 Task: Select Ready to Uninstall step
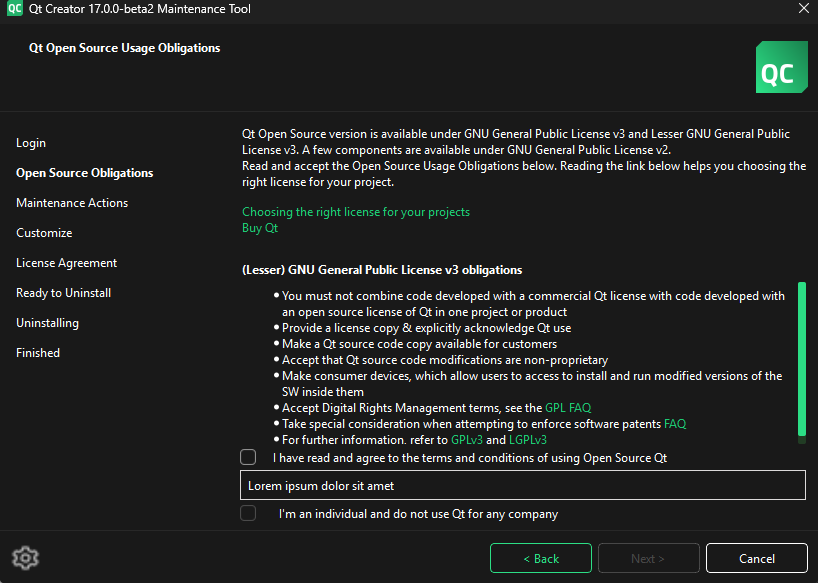tap(64, 293)
